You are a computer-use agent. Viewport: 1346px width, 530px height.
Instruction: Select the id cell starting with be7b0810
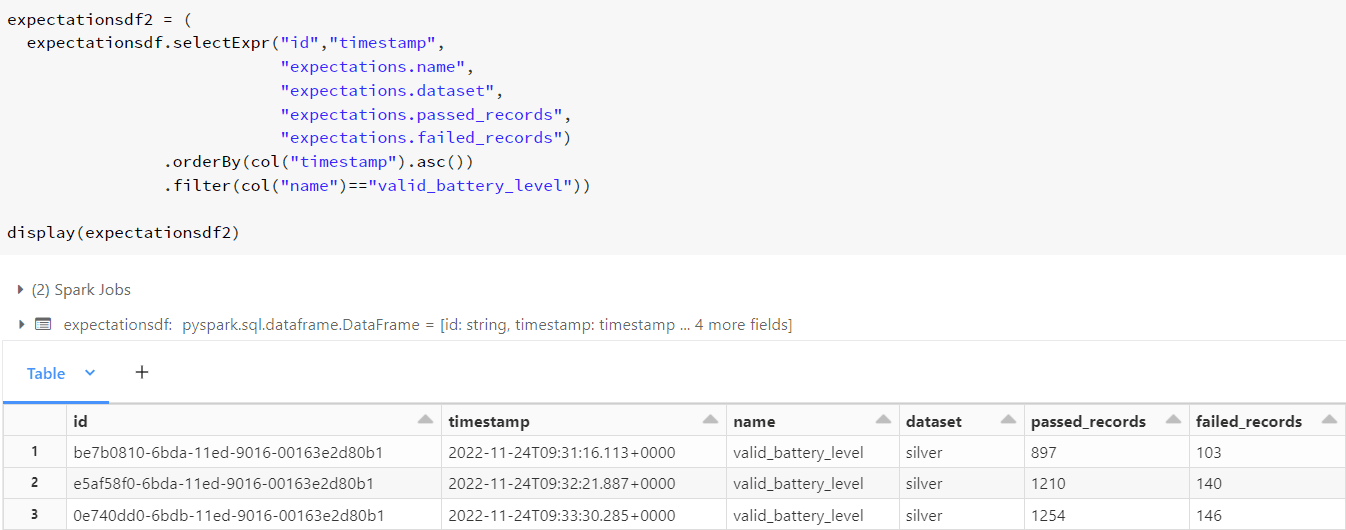(x=228, y=453)
